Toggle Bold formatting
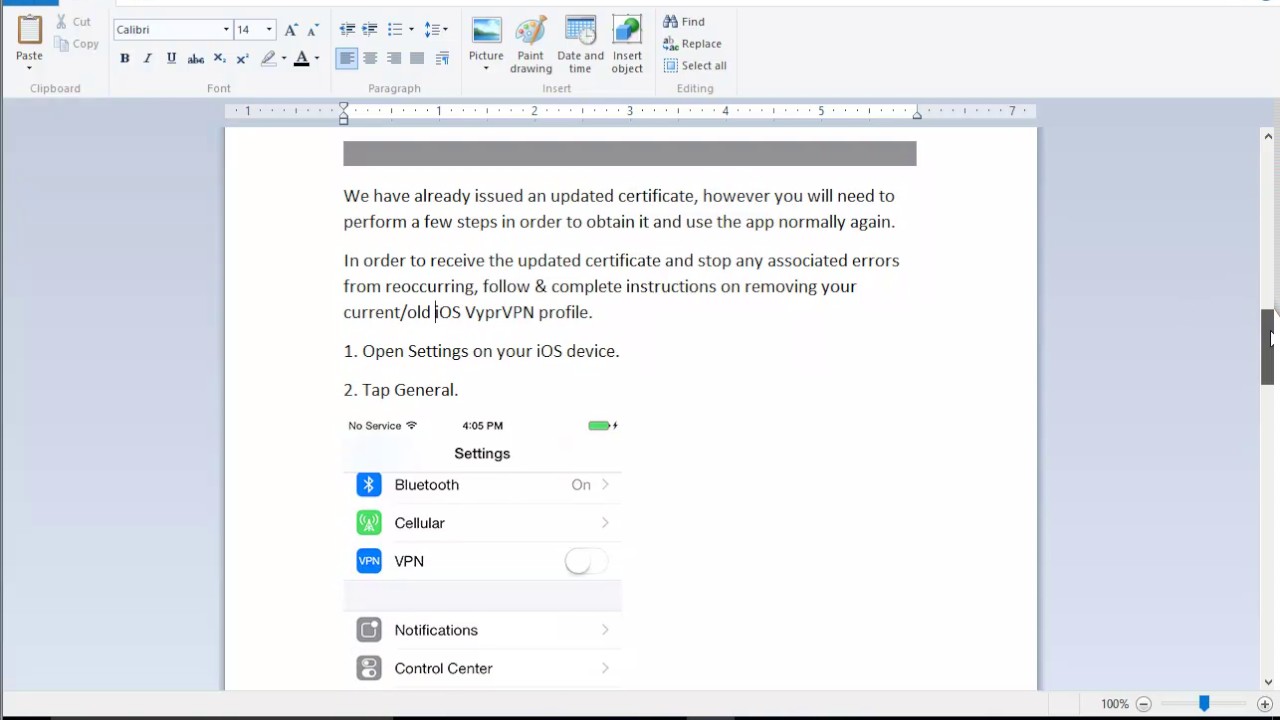1280x720 pixels. click(x=125, y=59)
